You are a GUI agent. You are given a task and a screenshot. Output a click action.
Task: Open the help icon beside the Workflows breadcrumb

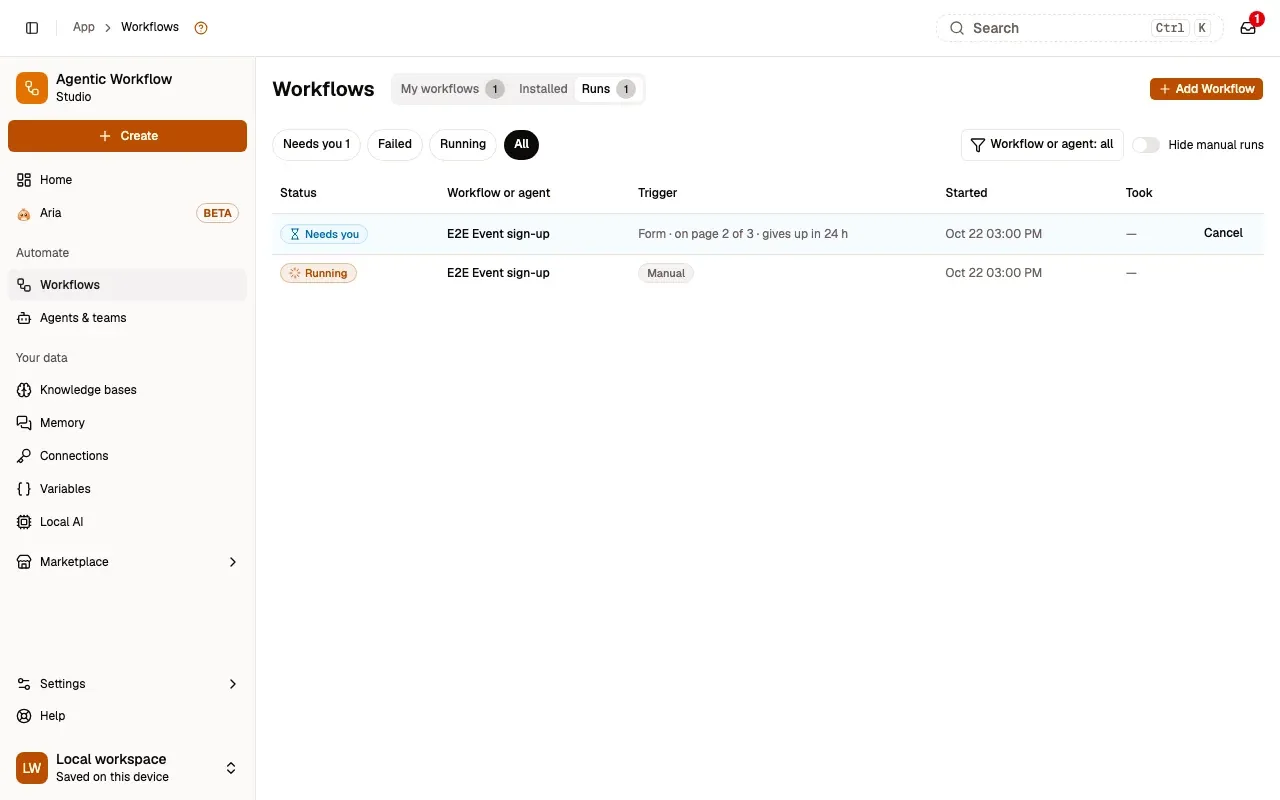point(201,28)
